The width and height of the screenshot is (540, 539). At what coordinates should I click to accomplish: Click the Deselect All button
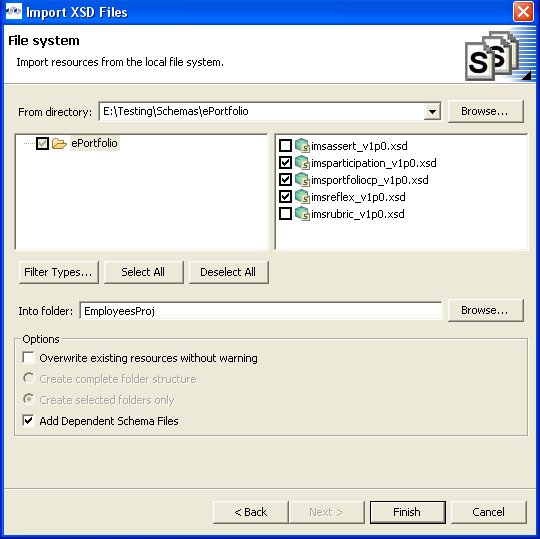point(228,272)
